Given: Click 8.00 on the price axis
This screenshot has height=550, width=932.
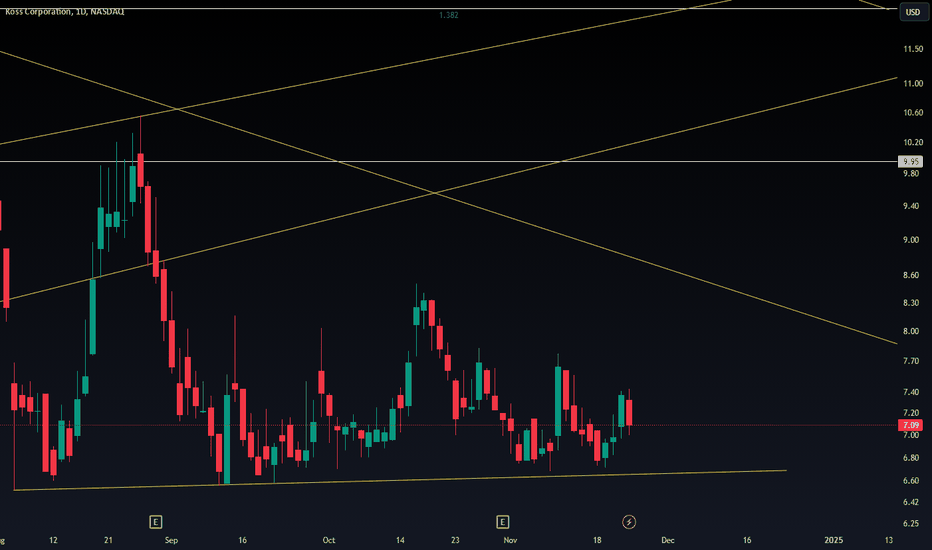Looking at the screenshot, I should point(911,331).
